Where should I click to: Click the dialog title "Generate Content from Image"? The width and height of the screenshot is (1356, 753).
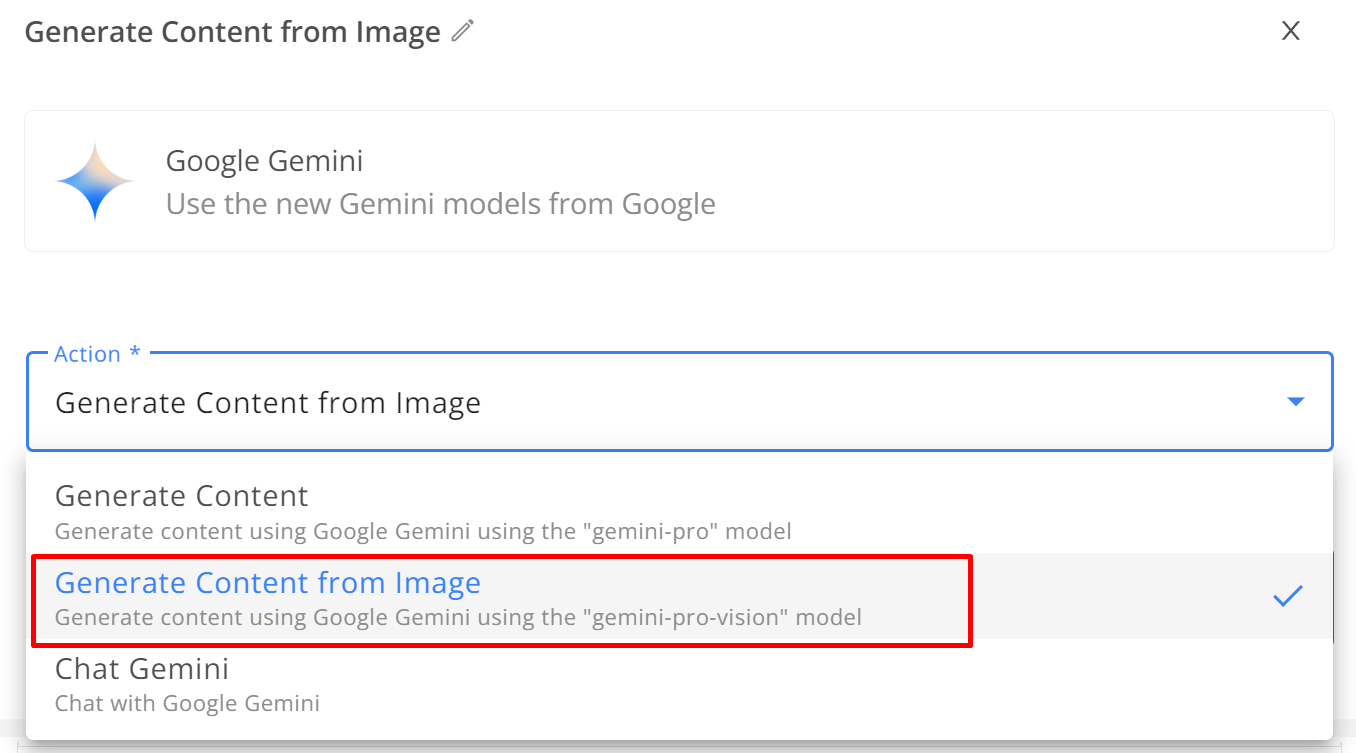232,32
